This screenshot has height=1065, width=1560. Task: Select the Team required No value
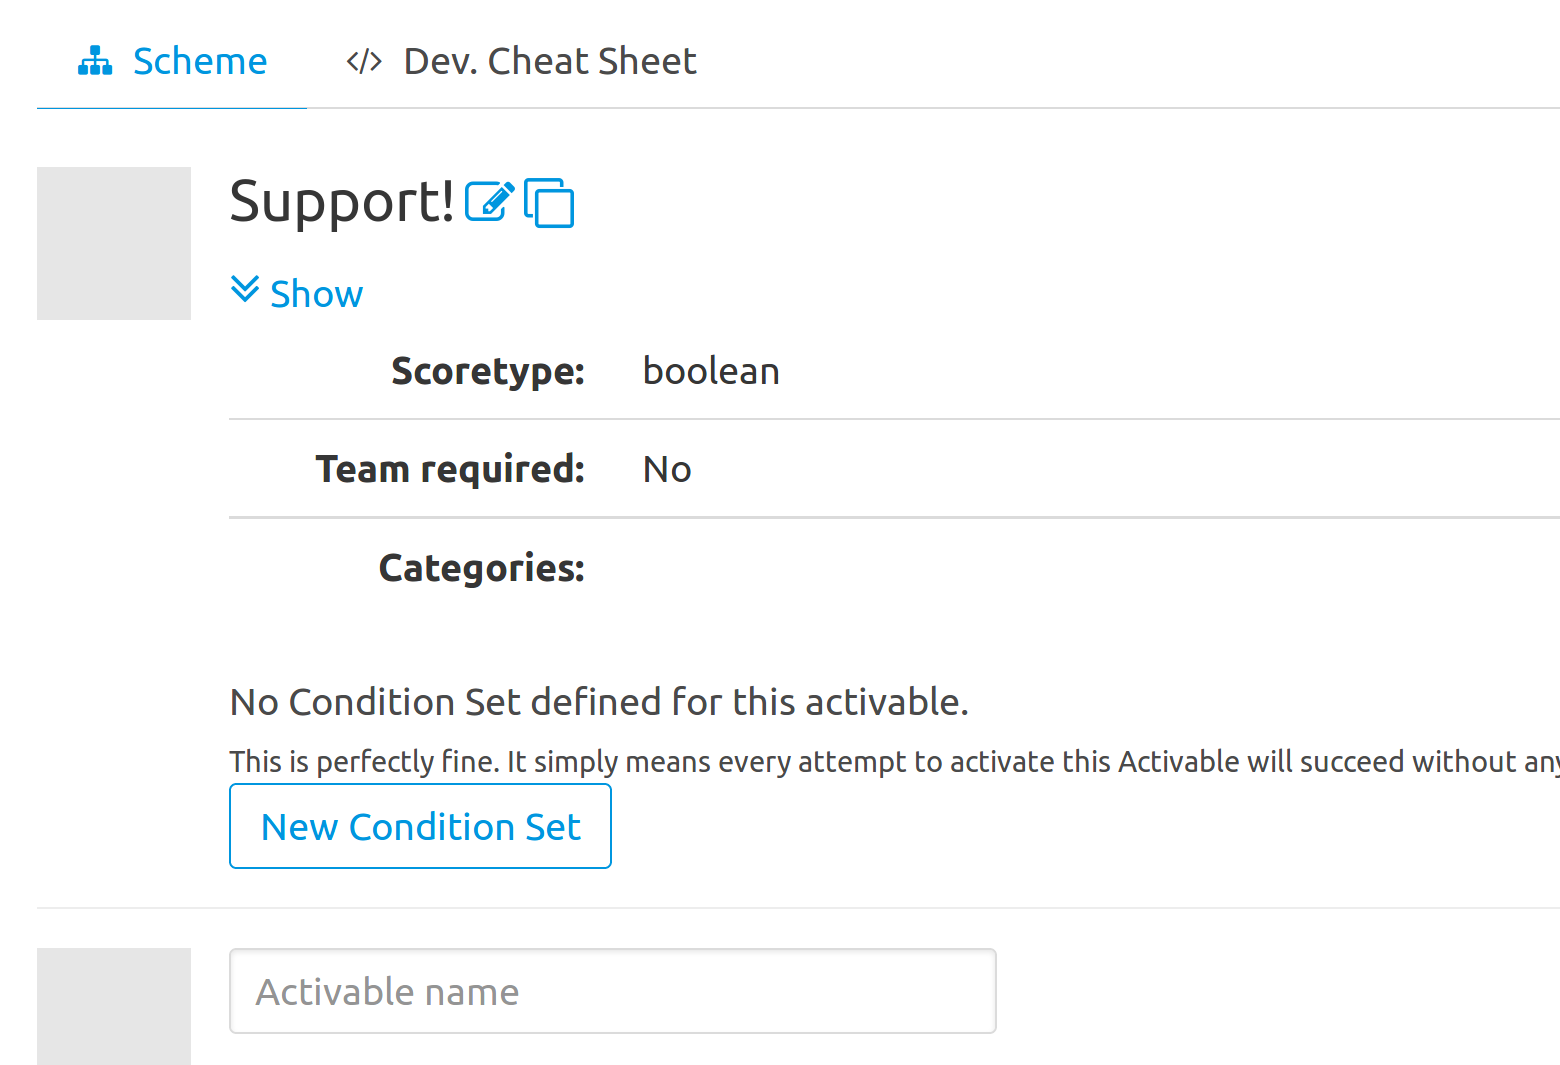pos(667,469)
